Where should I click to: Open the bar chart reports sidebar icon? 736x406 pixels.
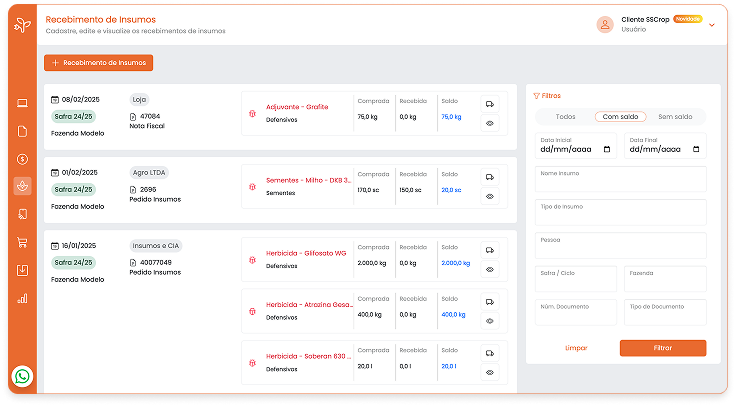[22, 298]
